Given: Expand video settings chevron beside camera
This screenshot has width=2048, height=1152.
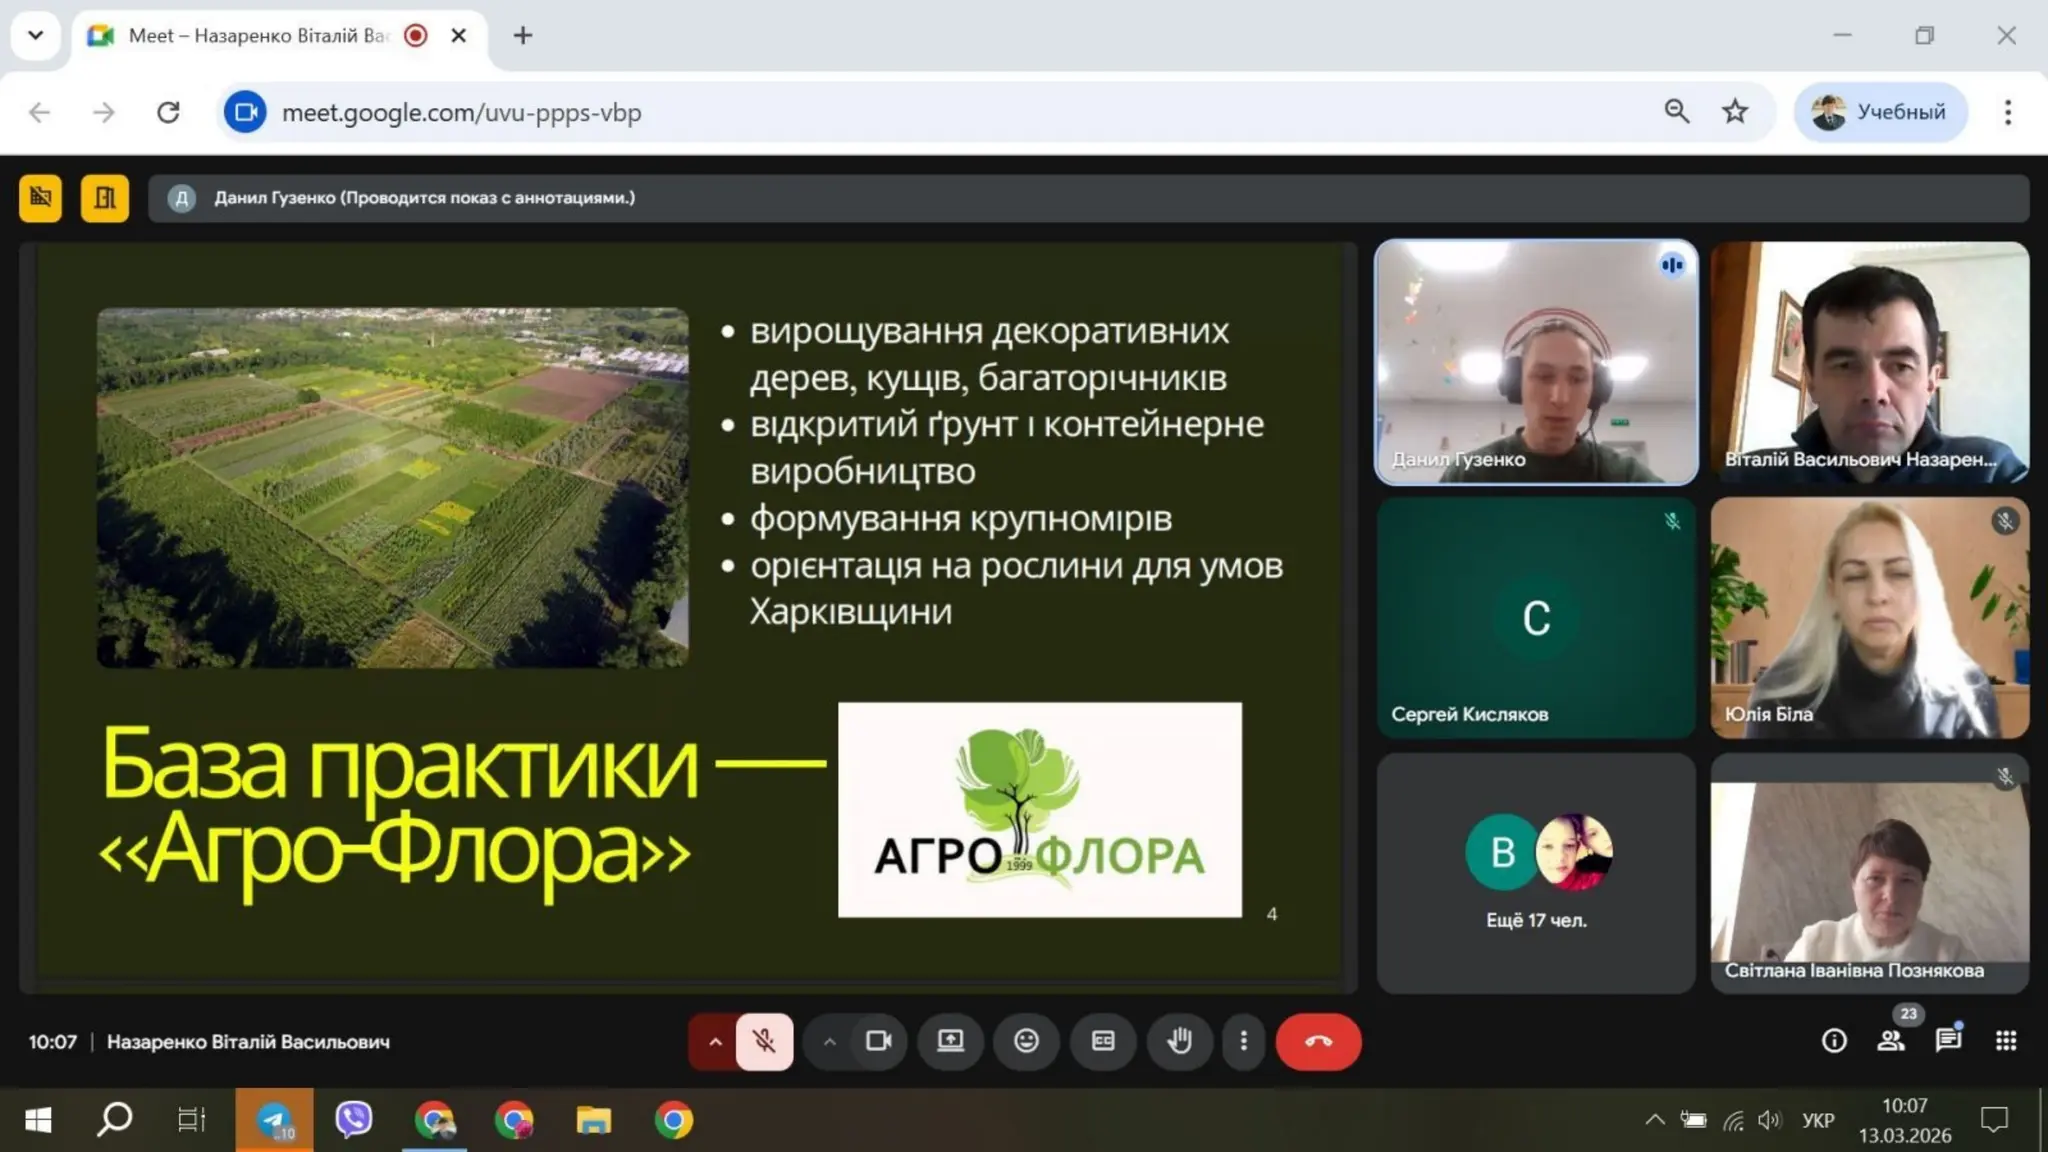Looking at the screenshot, I should pyautogui.click(x=830, y=1042).
